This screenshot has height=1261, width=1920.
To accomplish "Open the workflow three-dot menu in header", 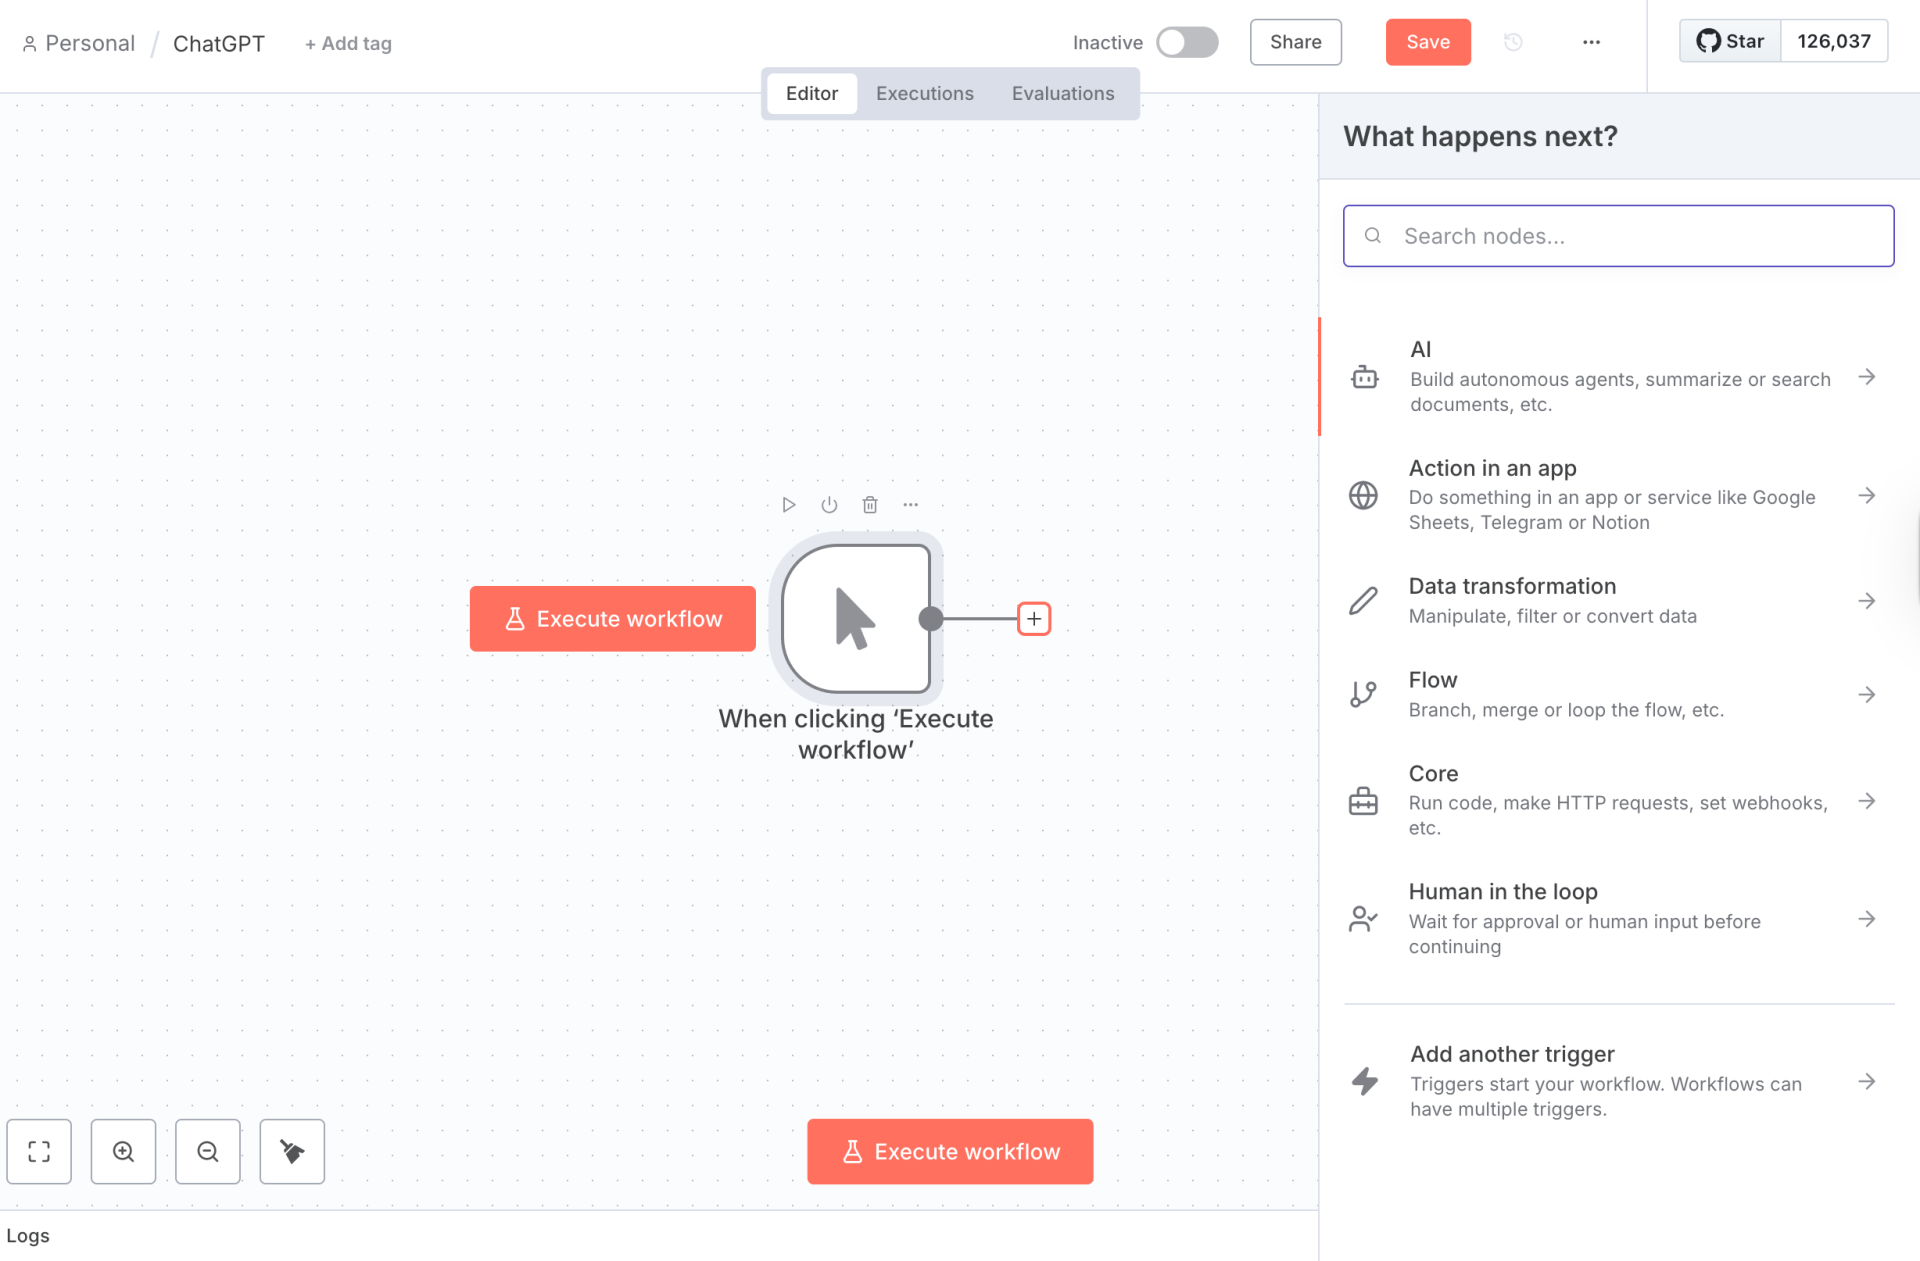I will [1591, 42].
